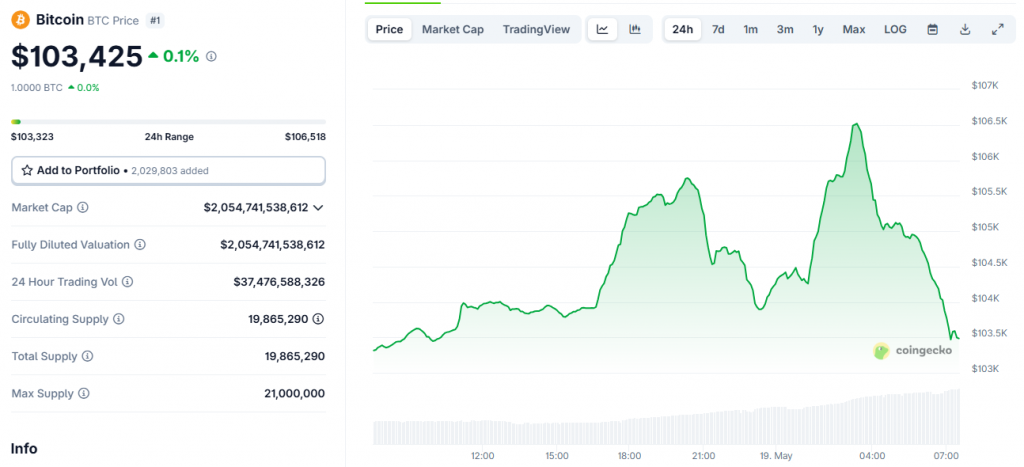The height and width of the screenshot is (467, 1024).
Task: Click the 21,000,000 max supply value
Action: [x=295, y=394]
